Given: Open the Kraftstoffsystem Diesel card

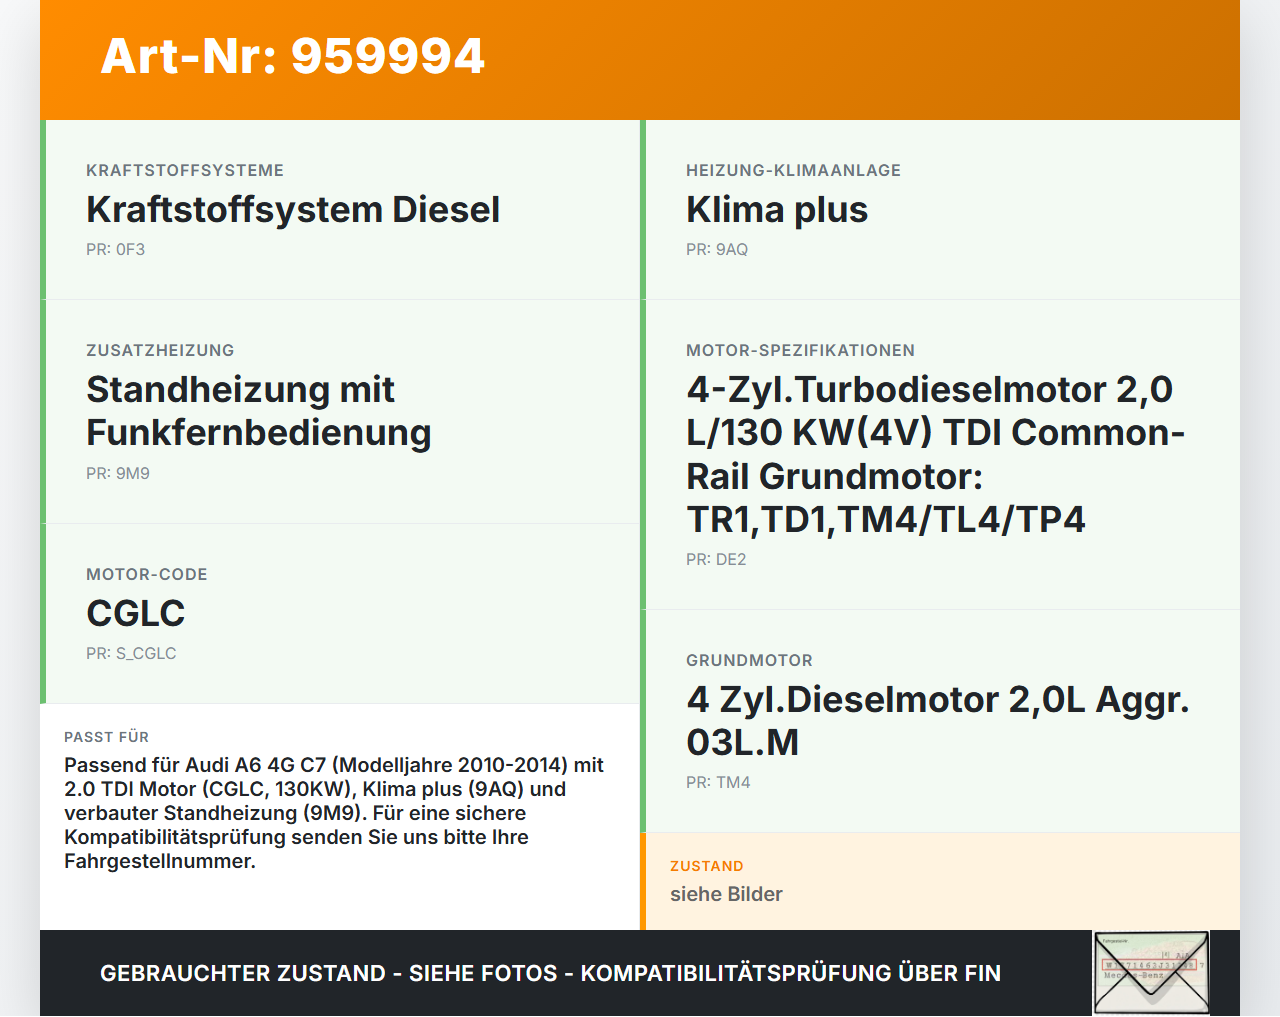Looking at the screenshot, I should pyautogui.click(x=293, y=210).
